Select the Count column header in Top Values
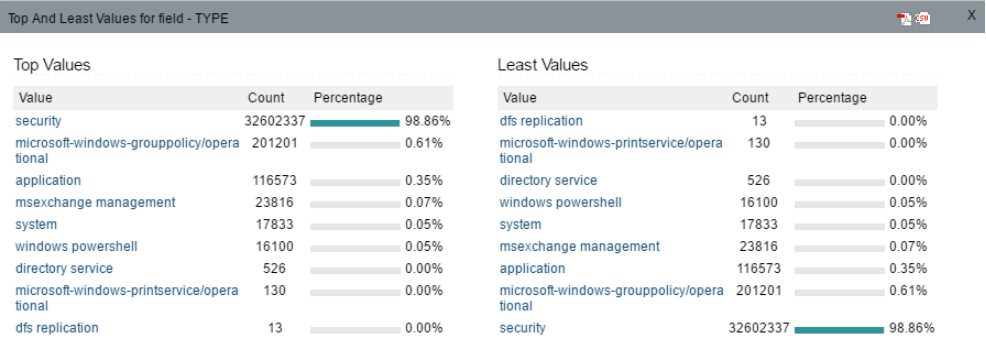 point(266,98)
